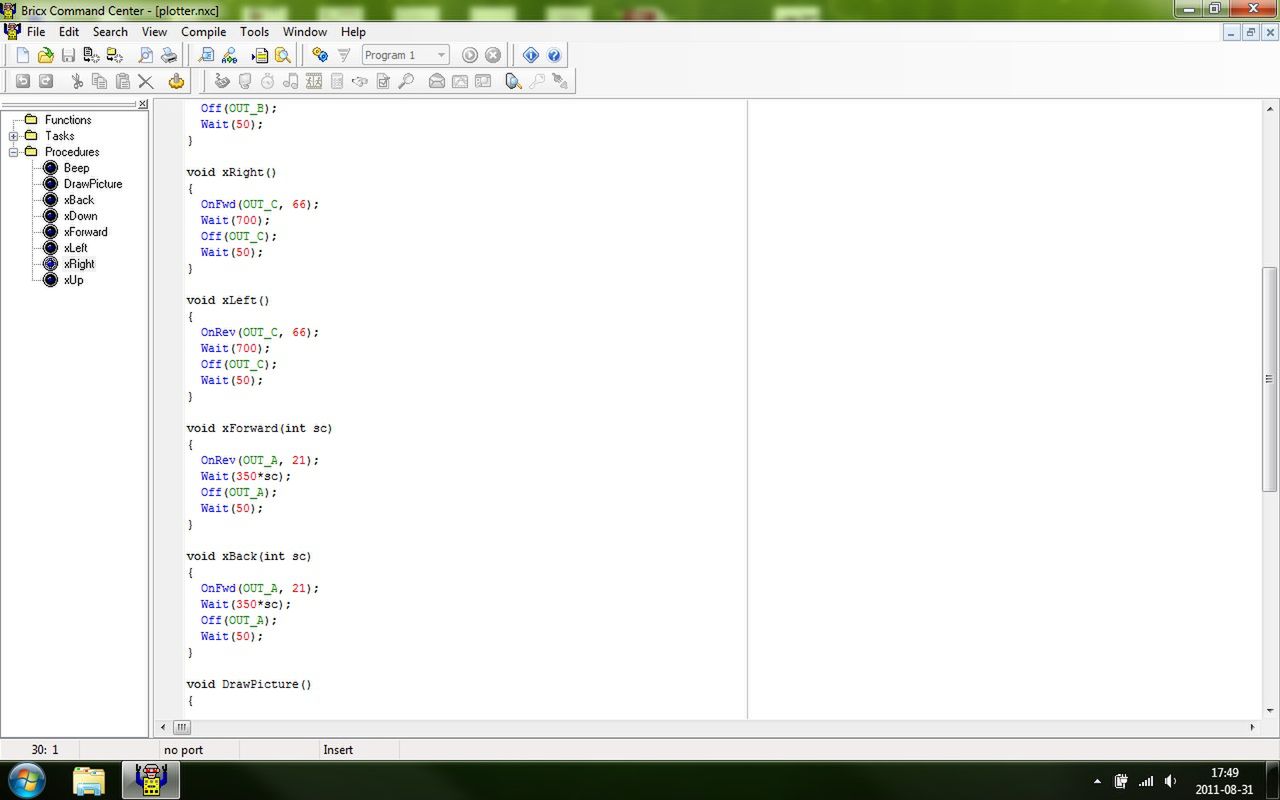Viewport: 1280px width, 800px height.
Task: Cut text using the scissors icon
Action: (x=77, y=81)
